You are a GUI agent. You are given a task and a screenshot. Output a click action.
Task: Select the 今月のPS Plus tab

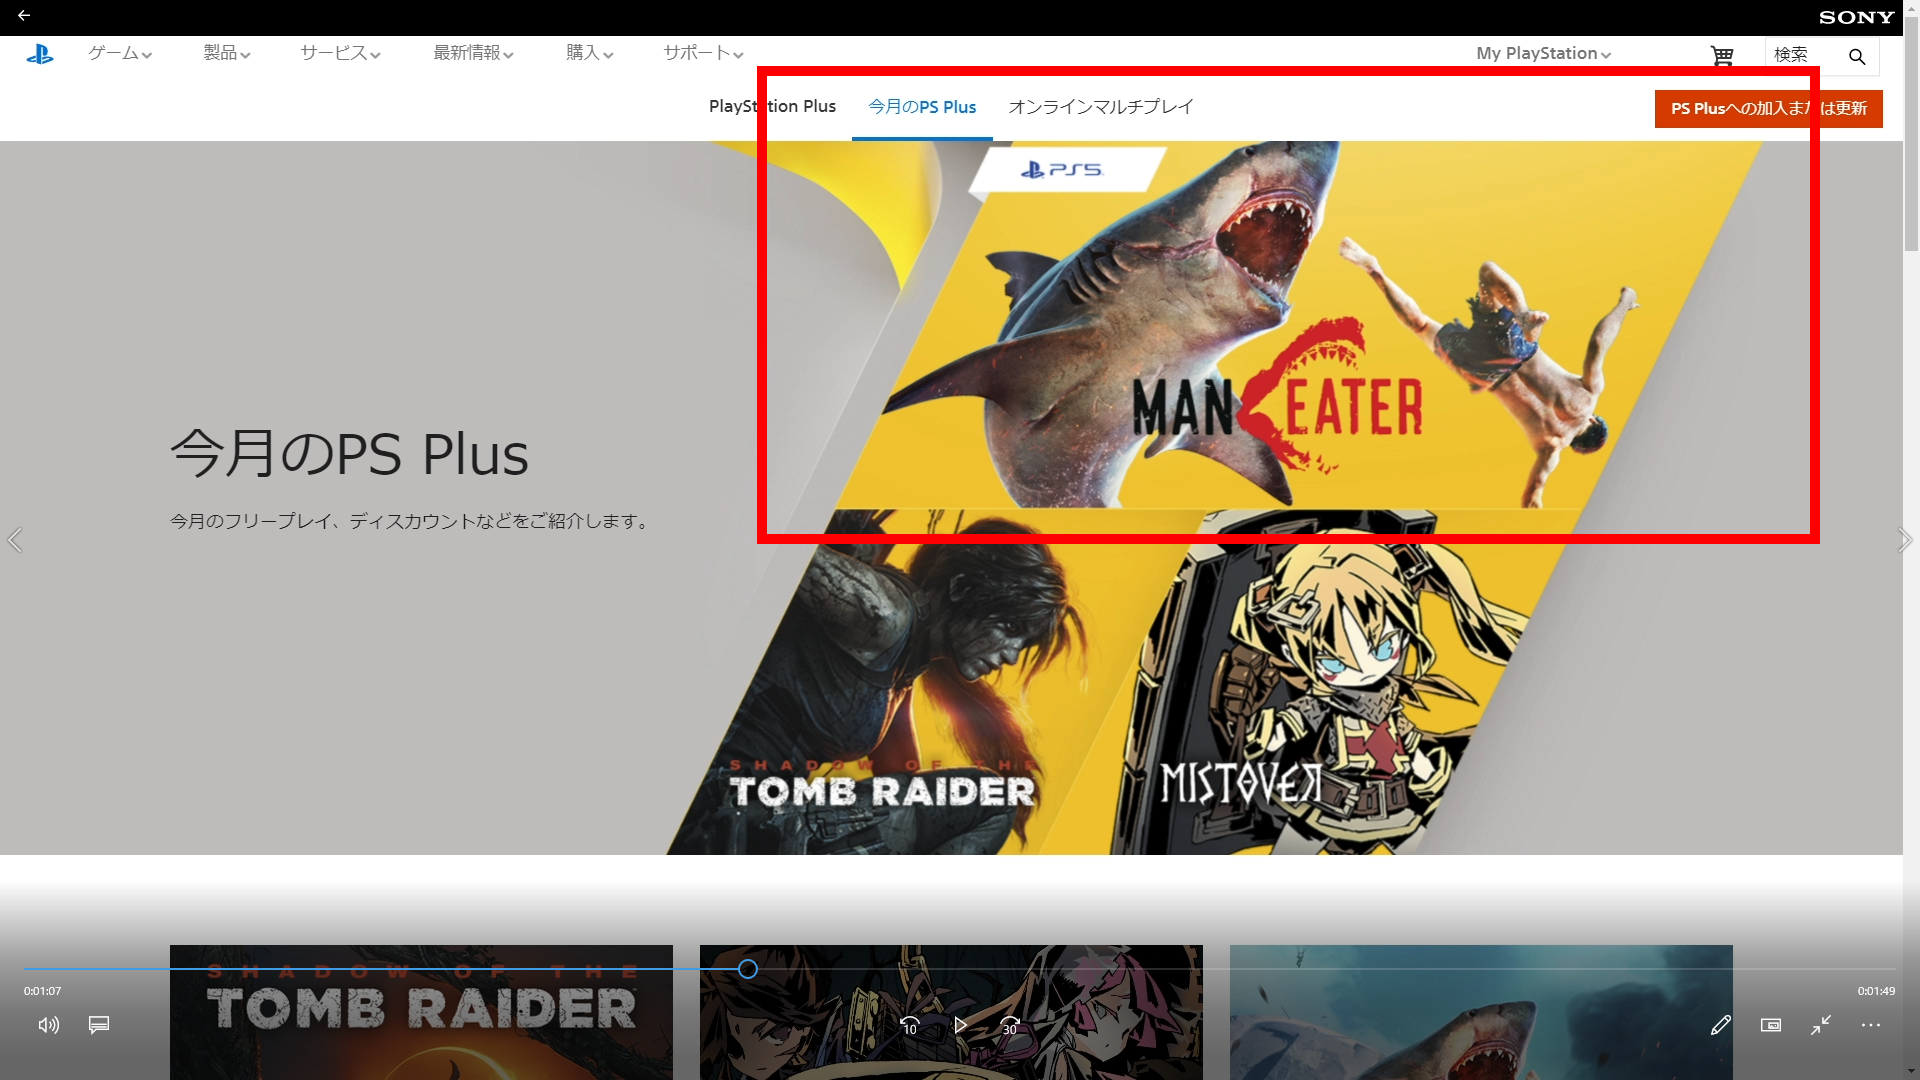[922, 107]
